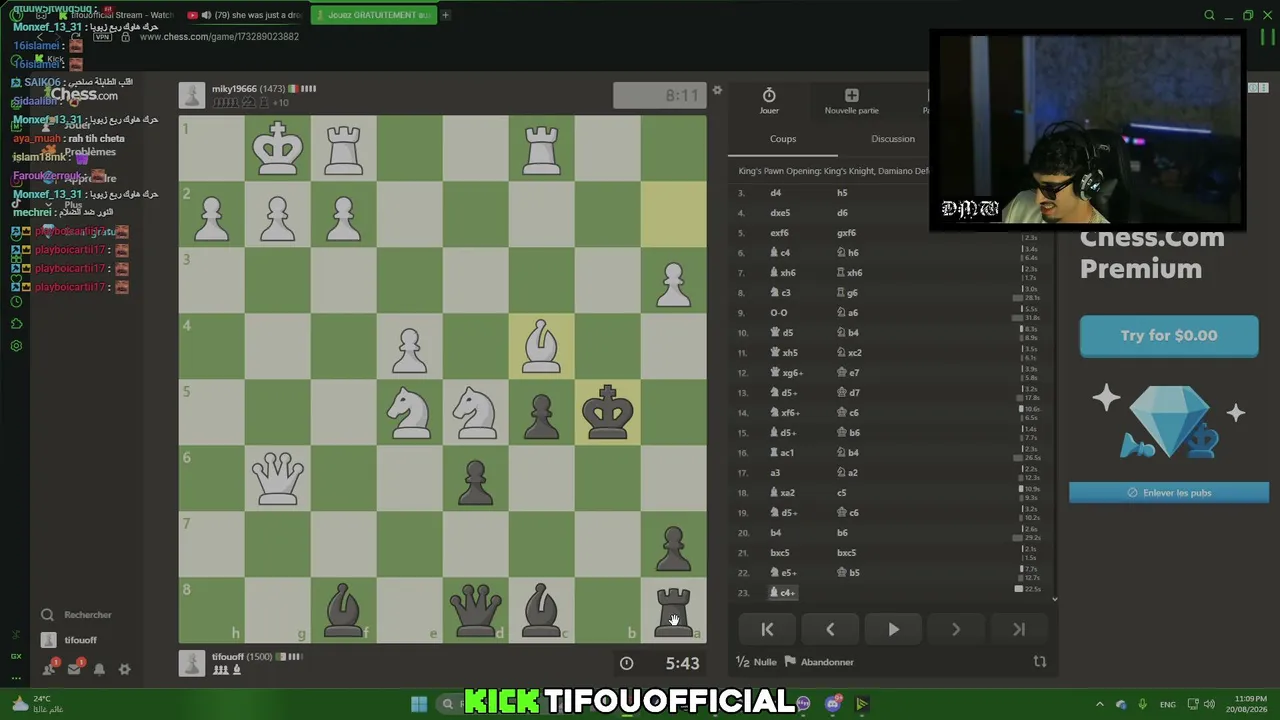Screen dimensions: 1280x720
Task: Select the light-squared white bishop
Action: point(541,346)
